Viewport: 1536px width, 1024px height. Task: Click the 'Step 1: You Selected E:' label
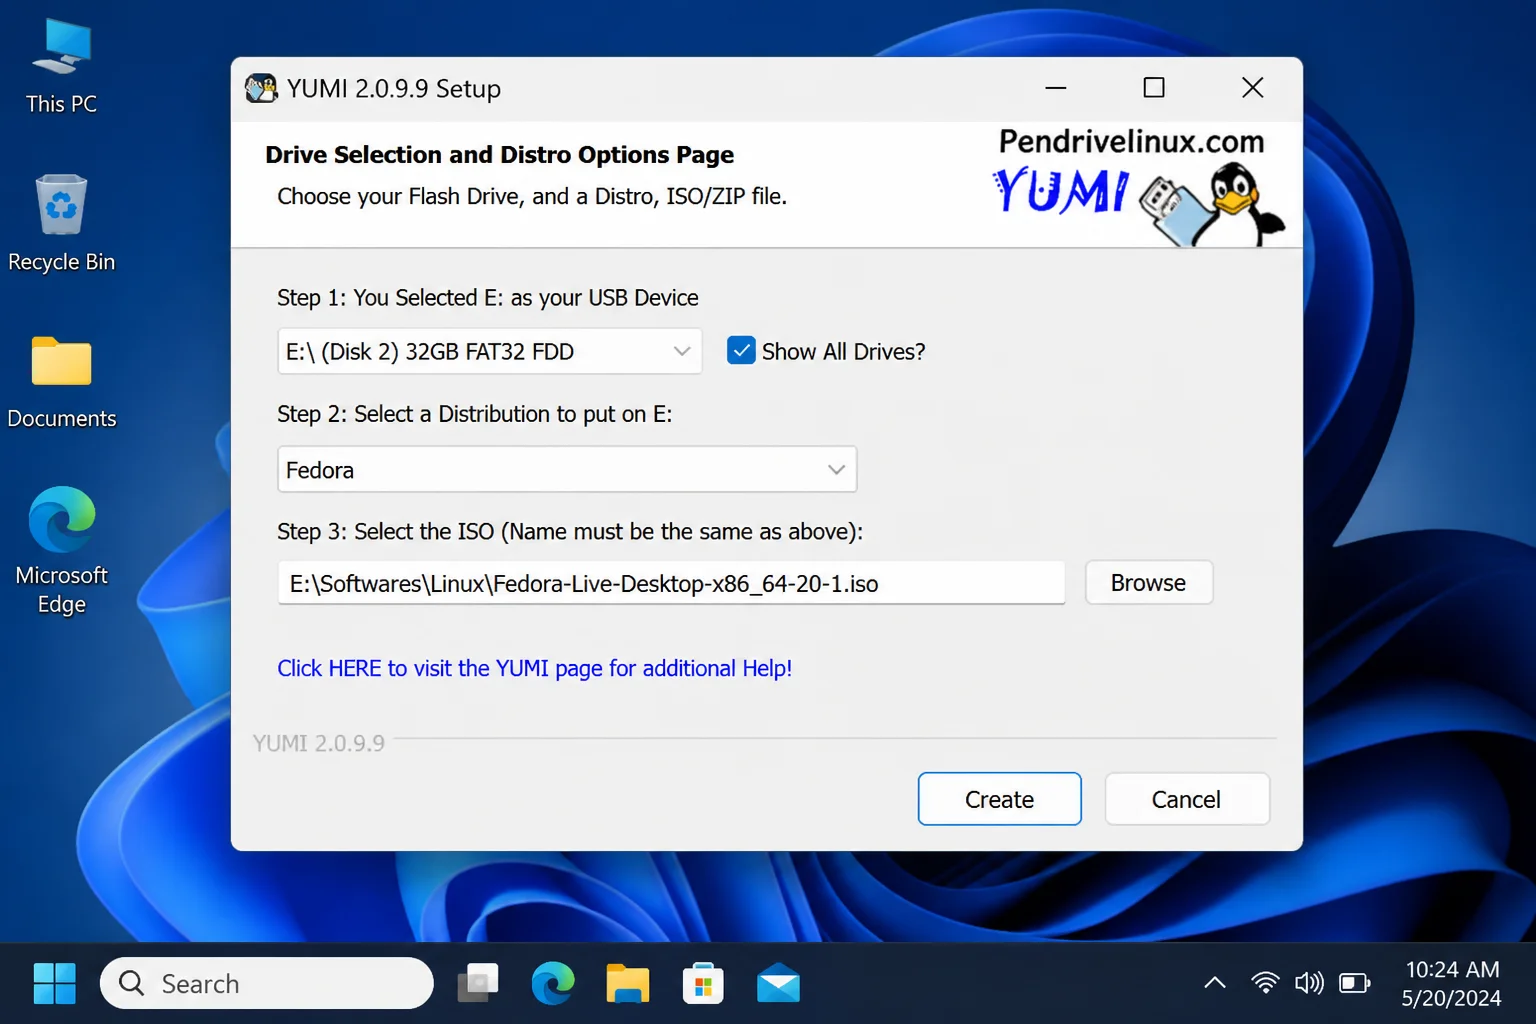point(488,298)
